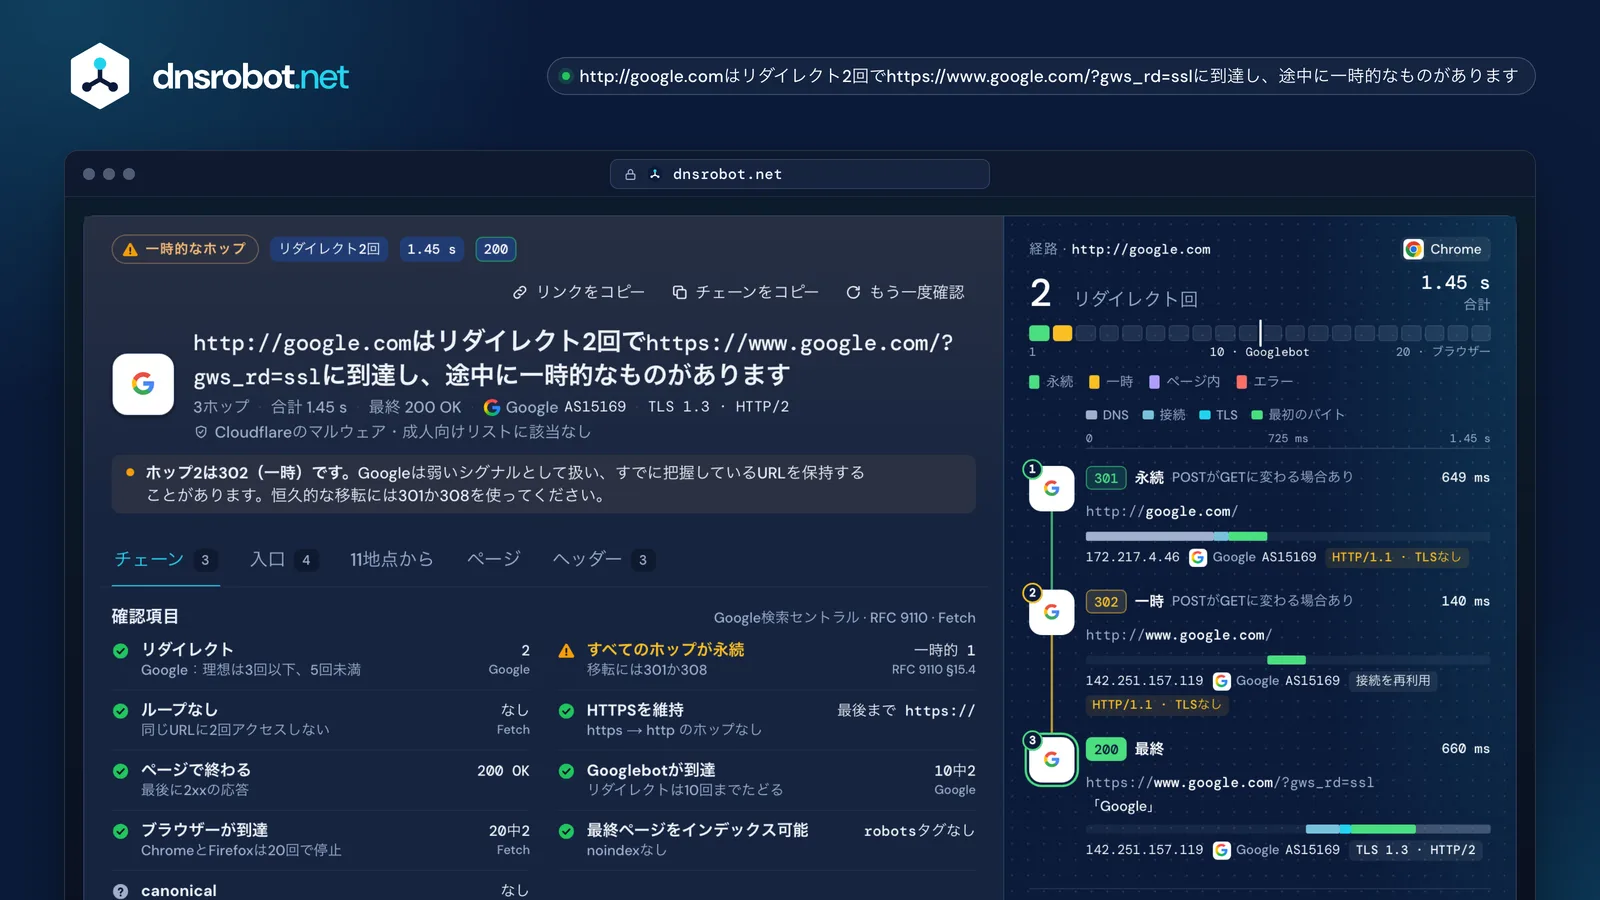Click the summary pill in the page header
This screenshot has height=900, width=1600.
[x=1041, y=76]
